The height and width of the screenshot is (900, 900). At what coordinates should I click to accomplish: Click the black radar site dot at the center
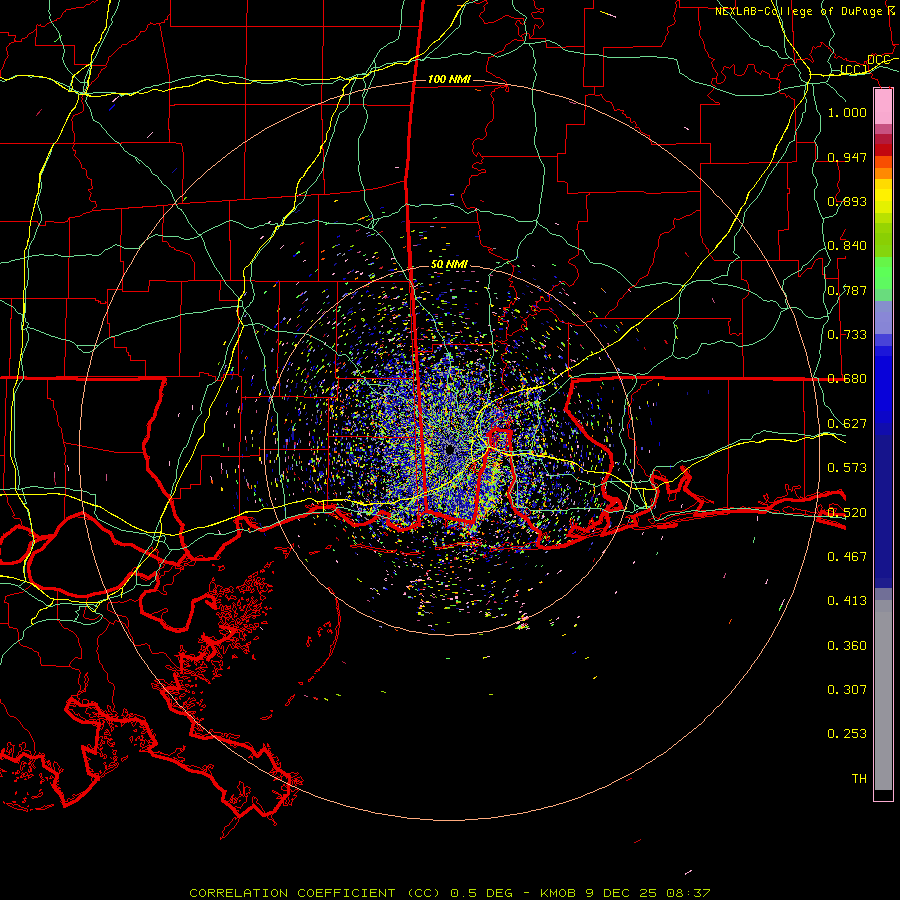450,450
